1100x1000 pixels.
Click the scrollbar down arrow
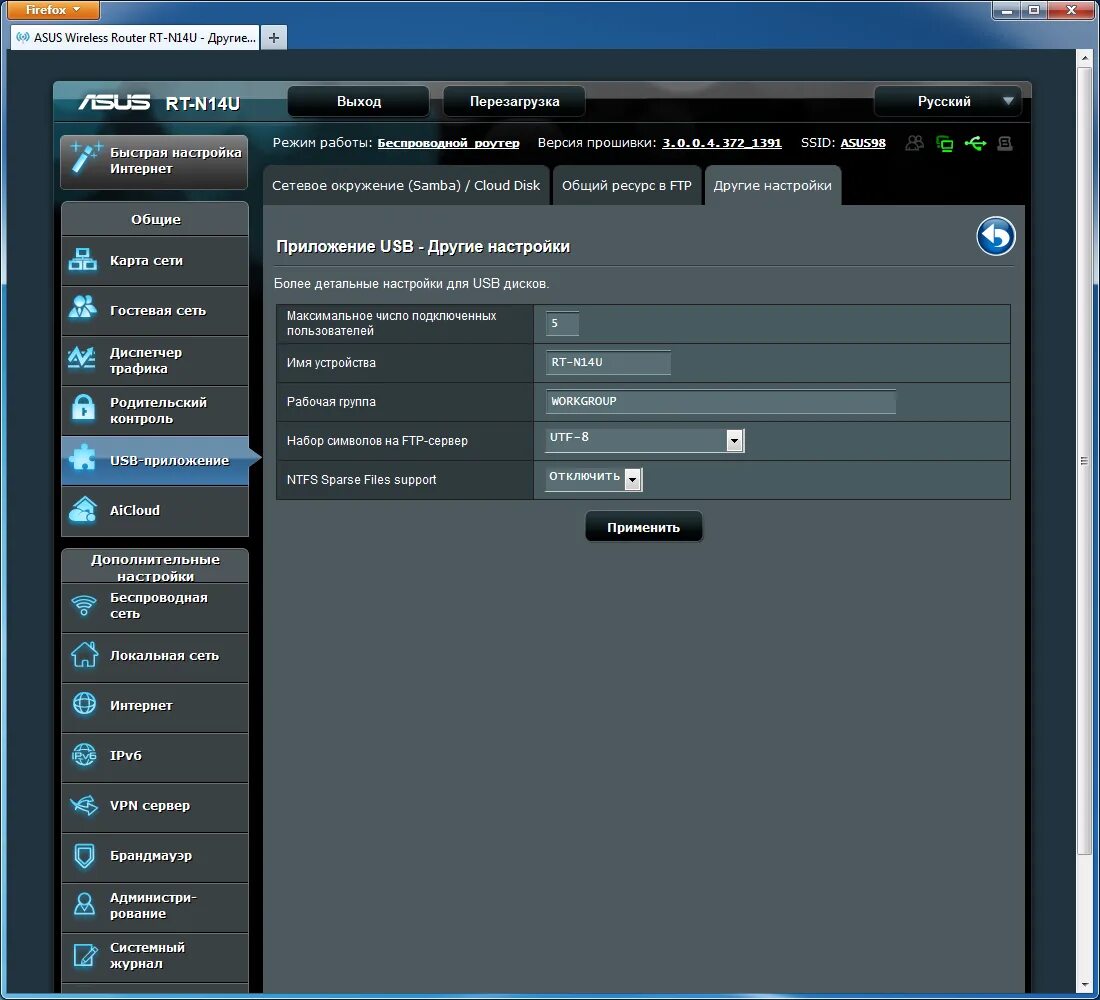1083,985
